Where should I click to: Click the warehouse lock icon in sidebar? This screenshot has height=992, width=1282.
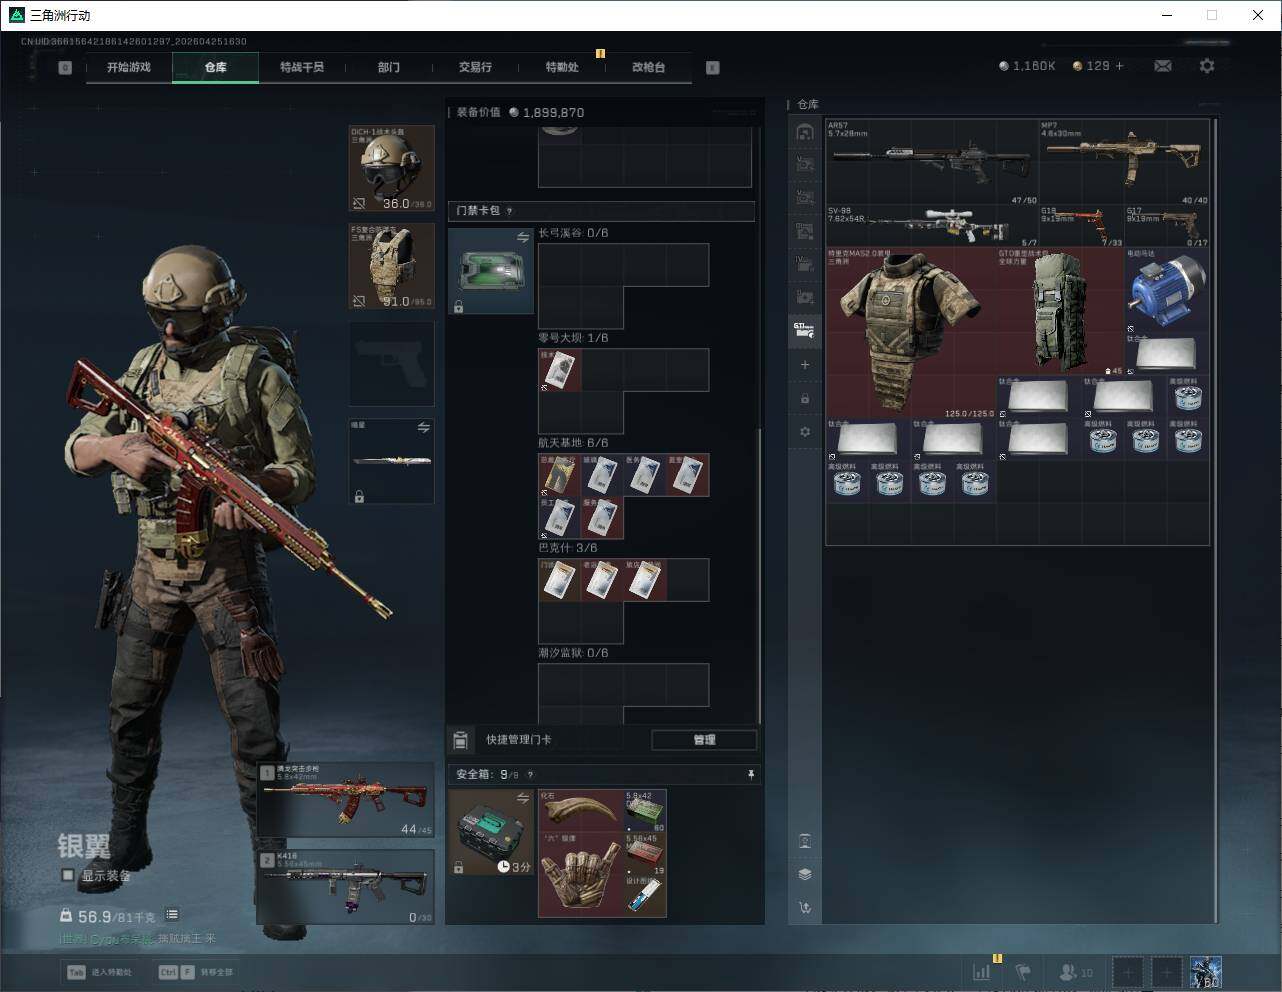pyautogui.click(x=805, y=399)
